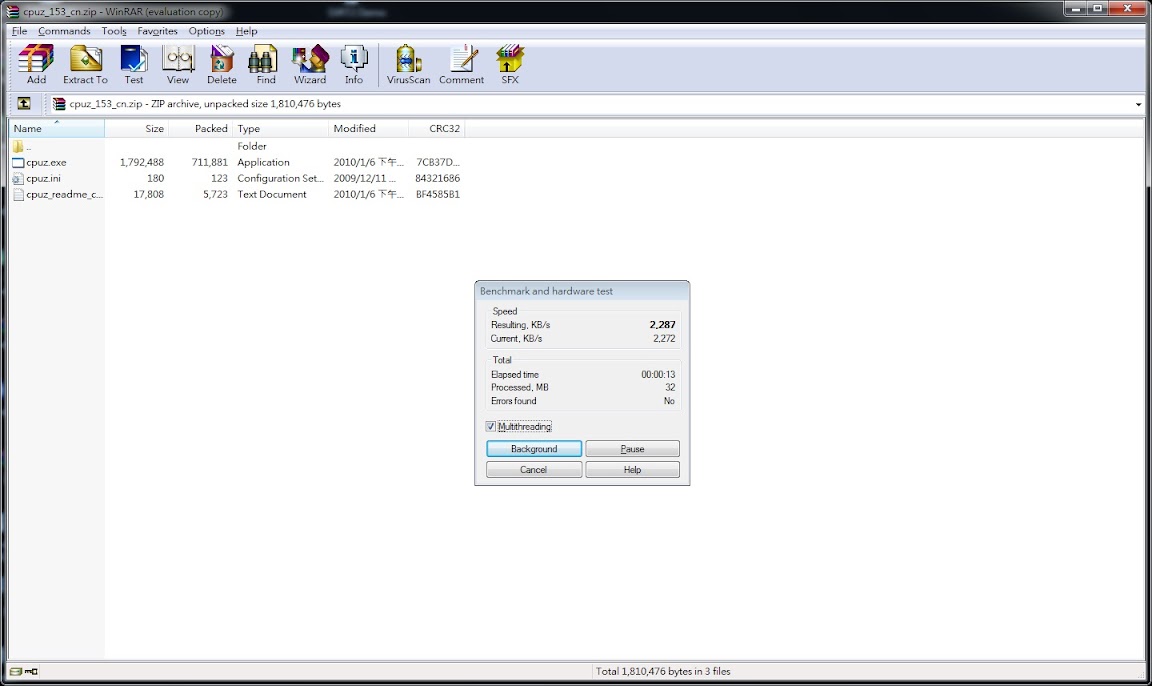This screenshot has height=686, width=1152.
Task: Click the Comment toolbar icon
Action: [462, 59]
